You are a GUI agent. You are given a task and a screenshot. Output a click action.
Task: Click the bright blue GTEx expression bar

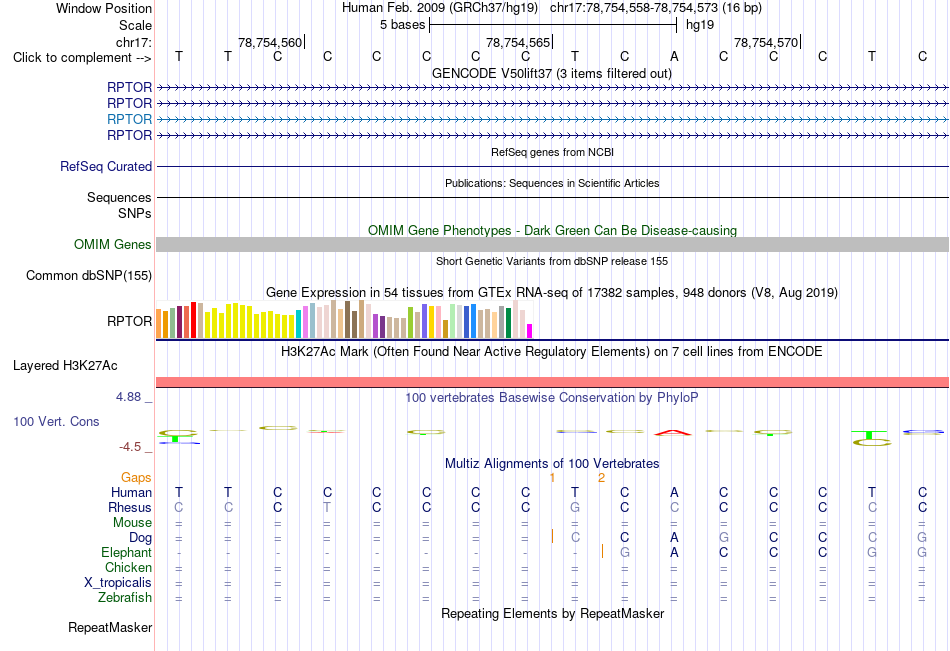473,321
